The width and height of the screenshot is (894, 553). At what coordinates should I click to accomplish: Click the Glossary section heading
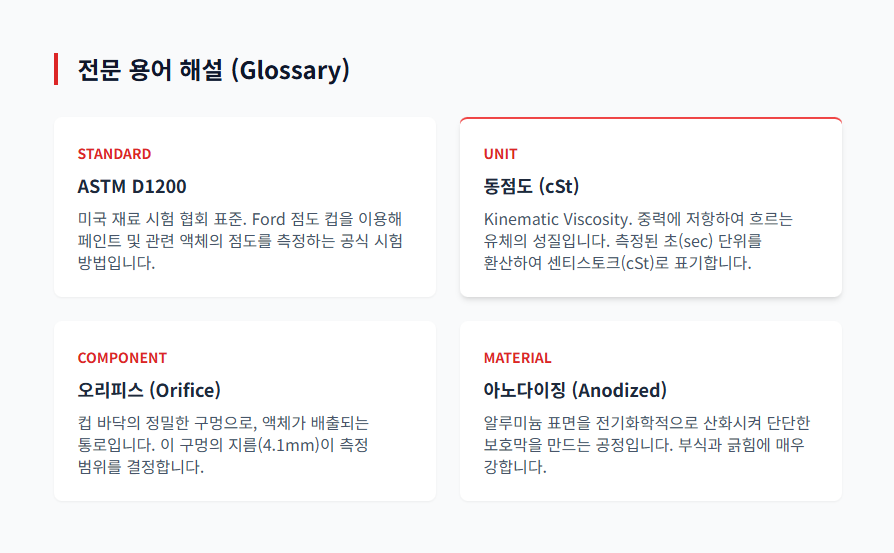point(213,70)
